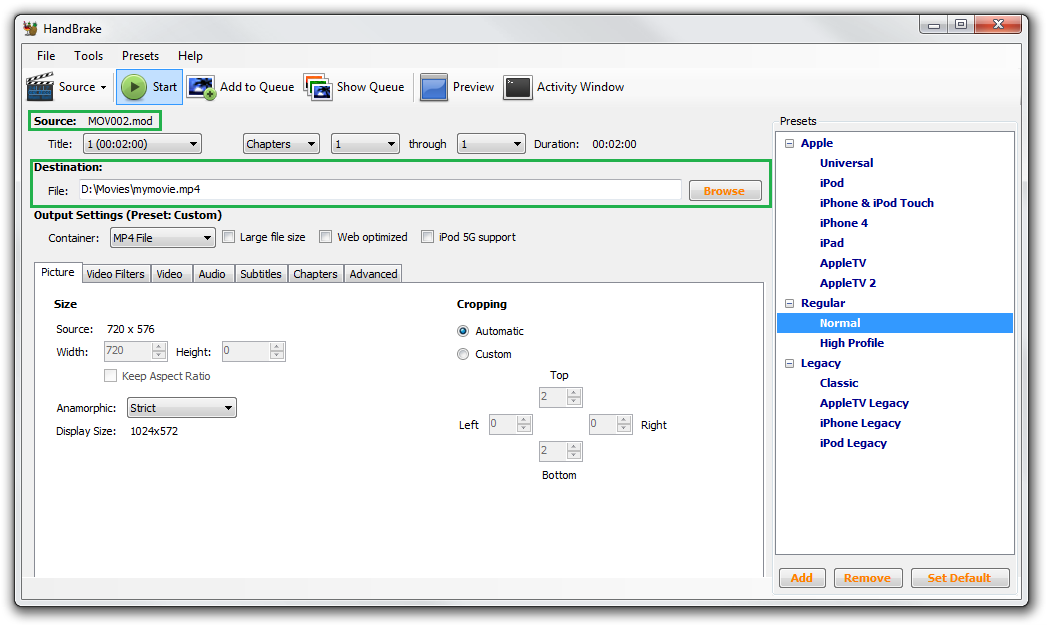
Task: Switch to the Subtitles tab
Action: click(x=260, y=274)
